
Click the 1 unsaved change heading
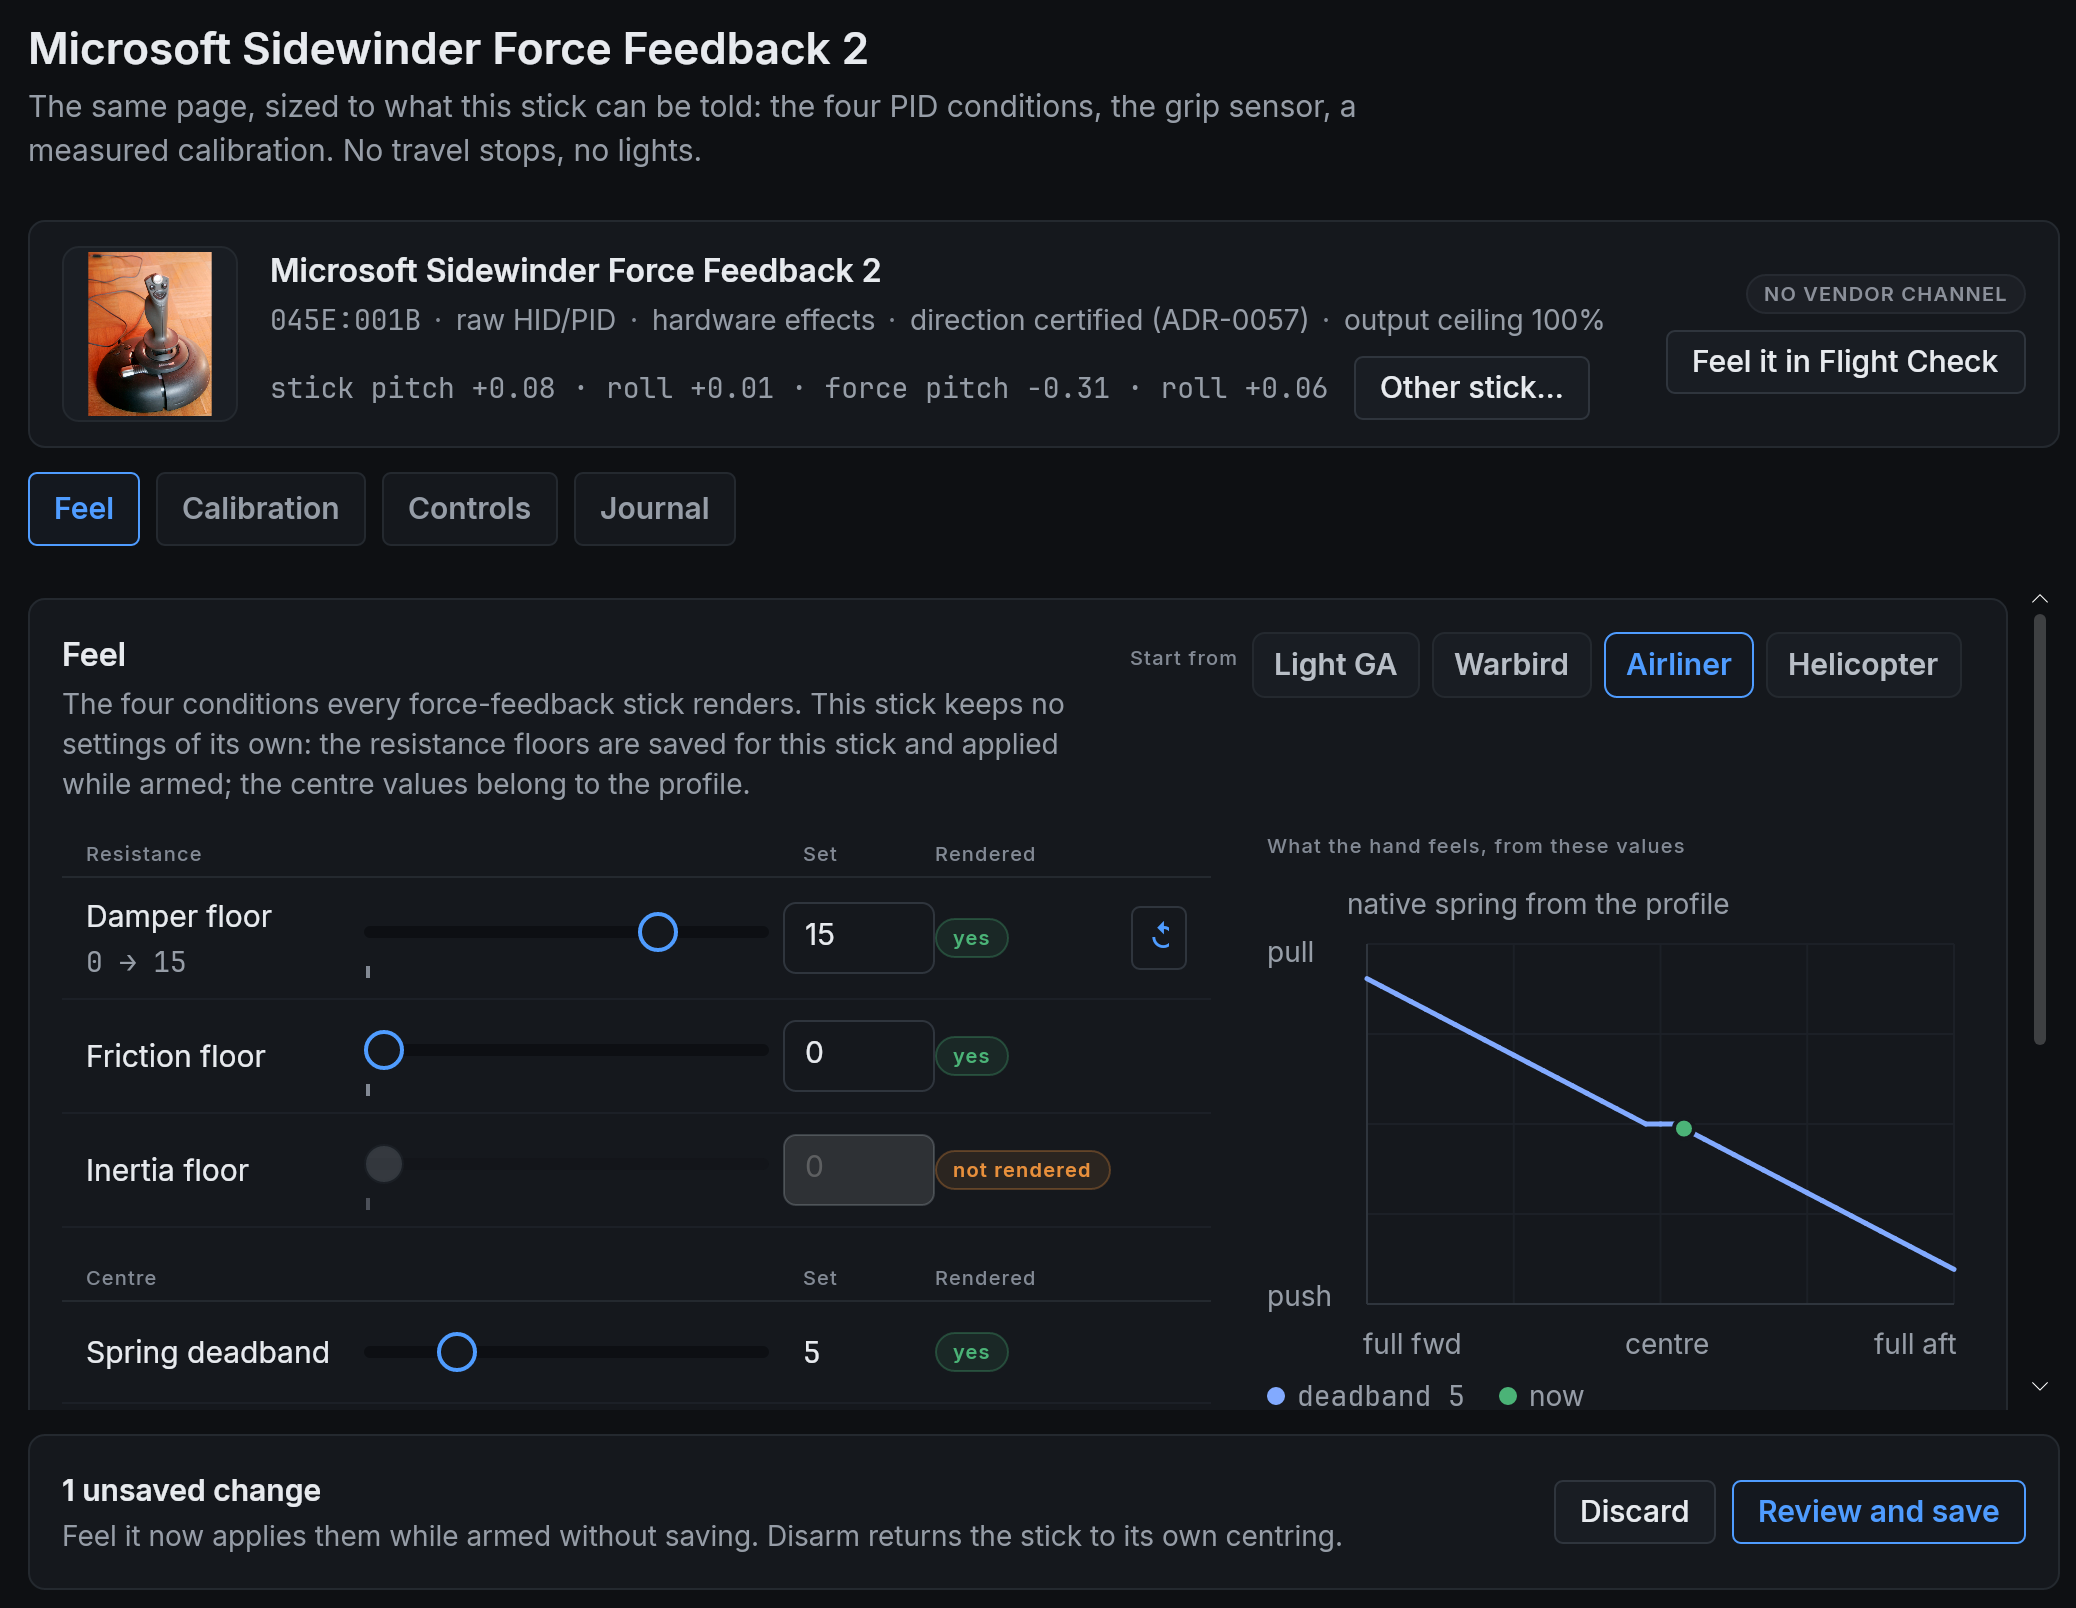tap(191, 1490)
